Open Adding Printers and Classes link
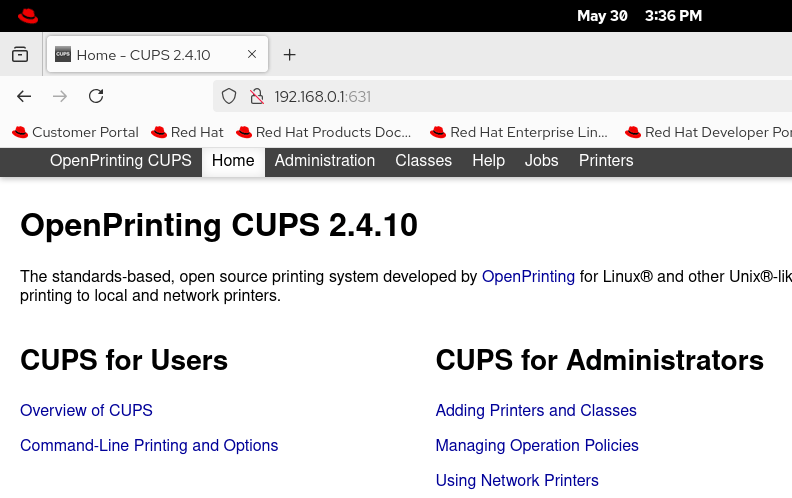Image resolution: width=792 pixels, height=498 pixels. 536,410
